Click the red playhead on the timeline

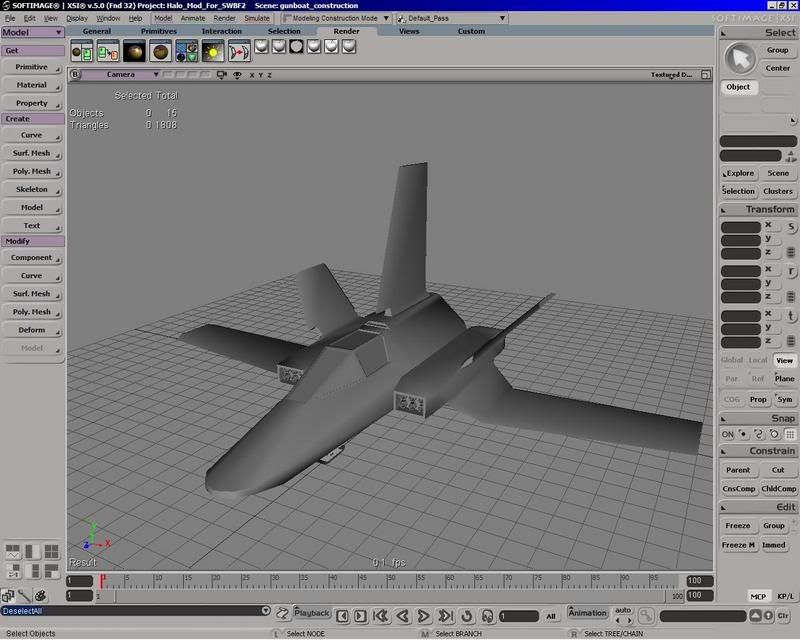[x=103, y=580]
